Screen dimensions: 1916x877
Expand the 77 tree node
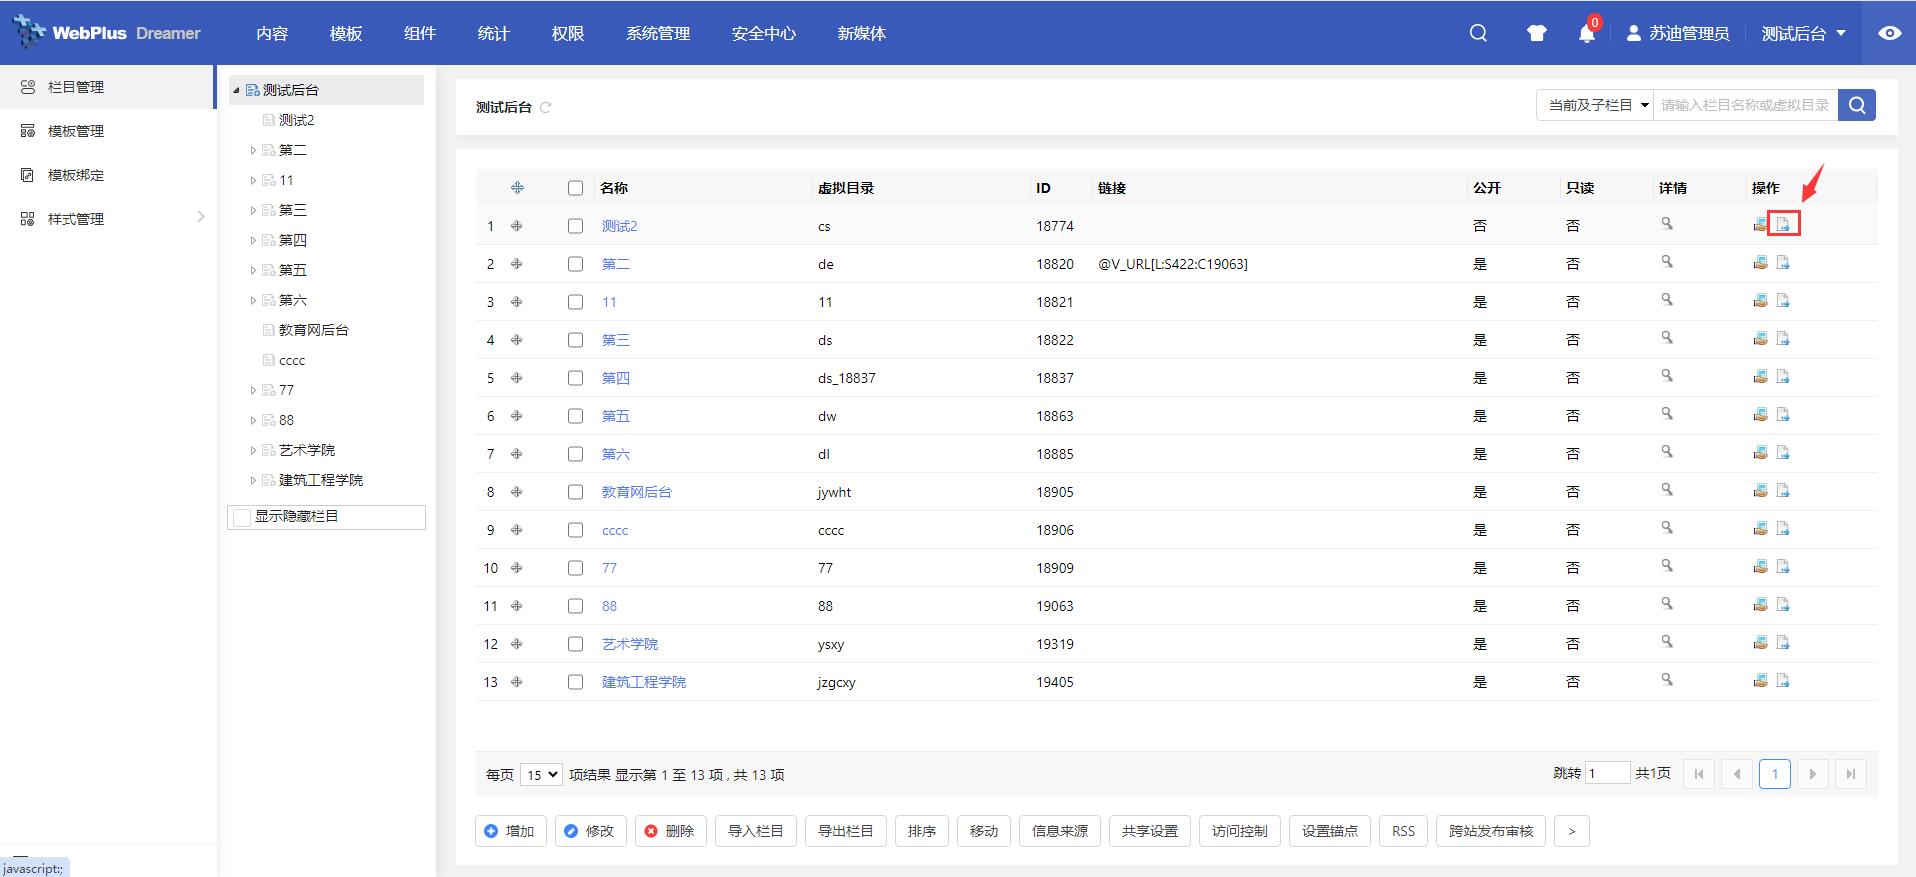[x=253, y=390]
